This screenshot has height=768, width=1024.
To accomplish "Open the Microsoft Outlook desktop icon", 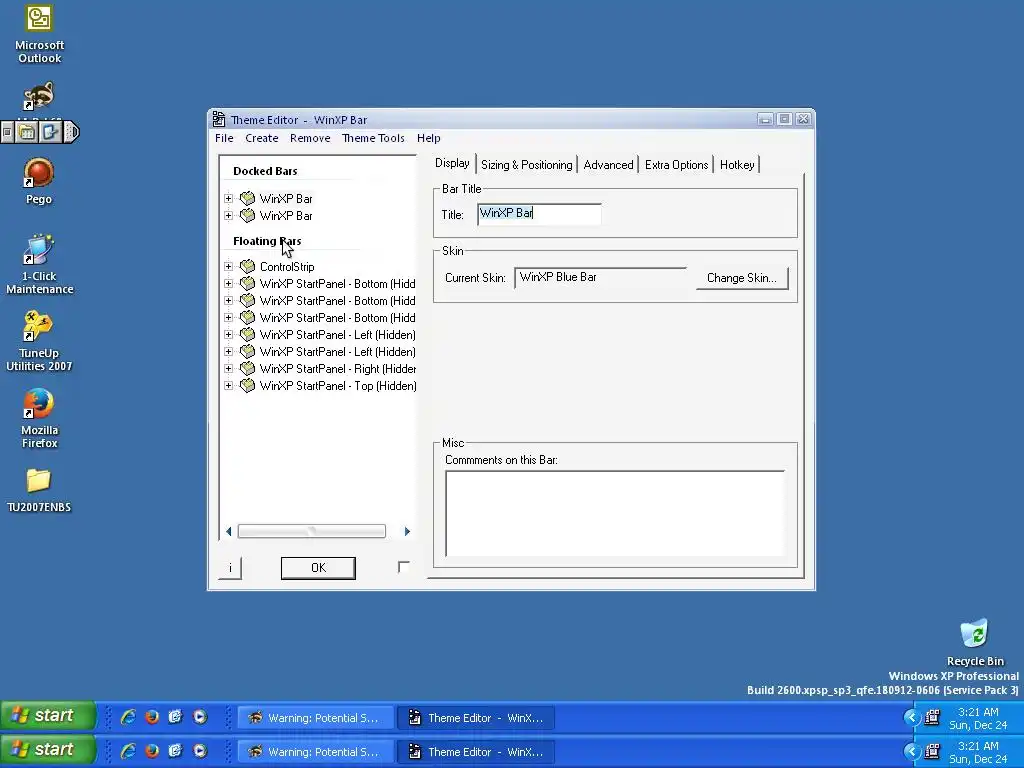I will point(39,35).
